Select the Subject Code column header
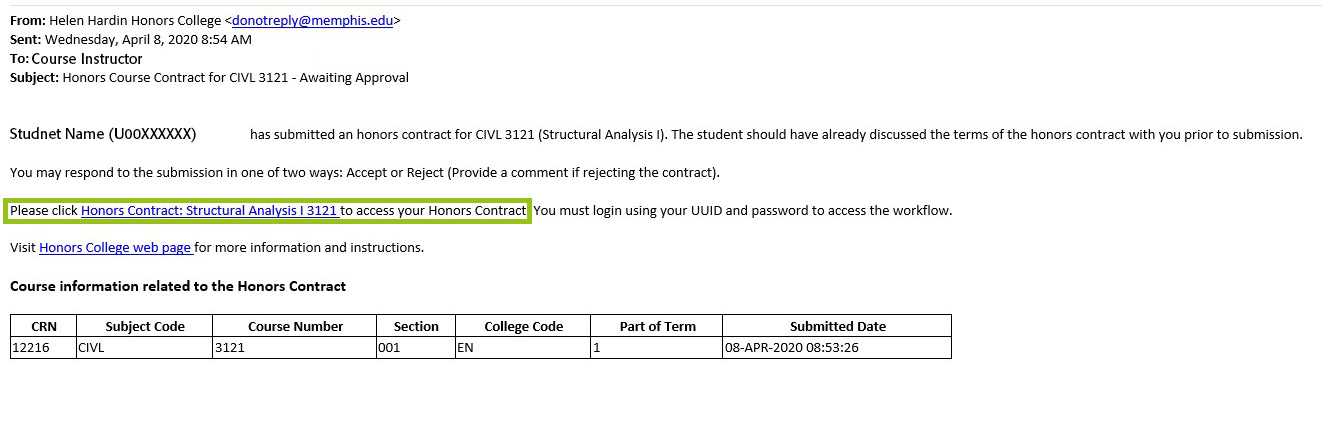 [144, 326]
